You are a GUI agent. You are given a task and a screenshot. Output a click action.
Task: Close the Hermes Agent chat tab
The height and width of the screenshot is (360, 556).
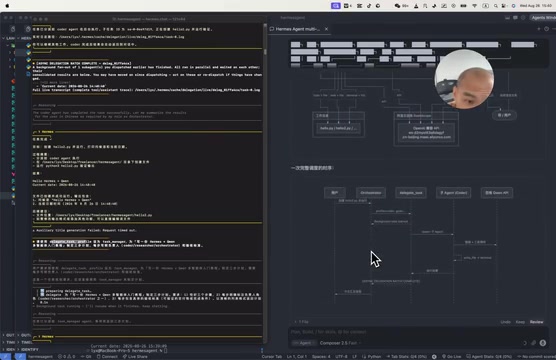coord(326,29)
